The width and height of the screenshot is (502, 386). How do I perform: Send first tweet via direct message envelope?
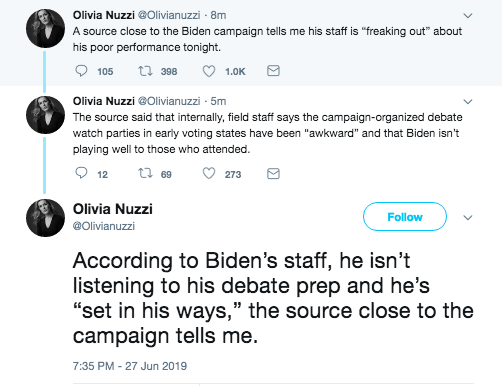[x=273, y=71]
